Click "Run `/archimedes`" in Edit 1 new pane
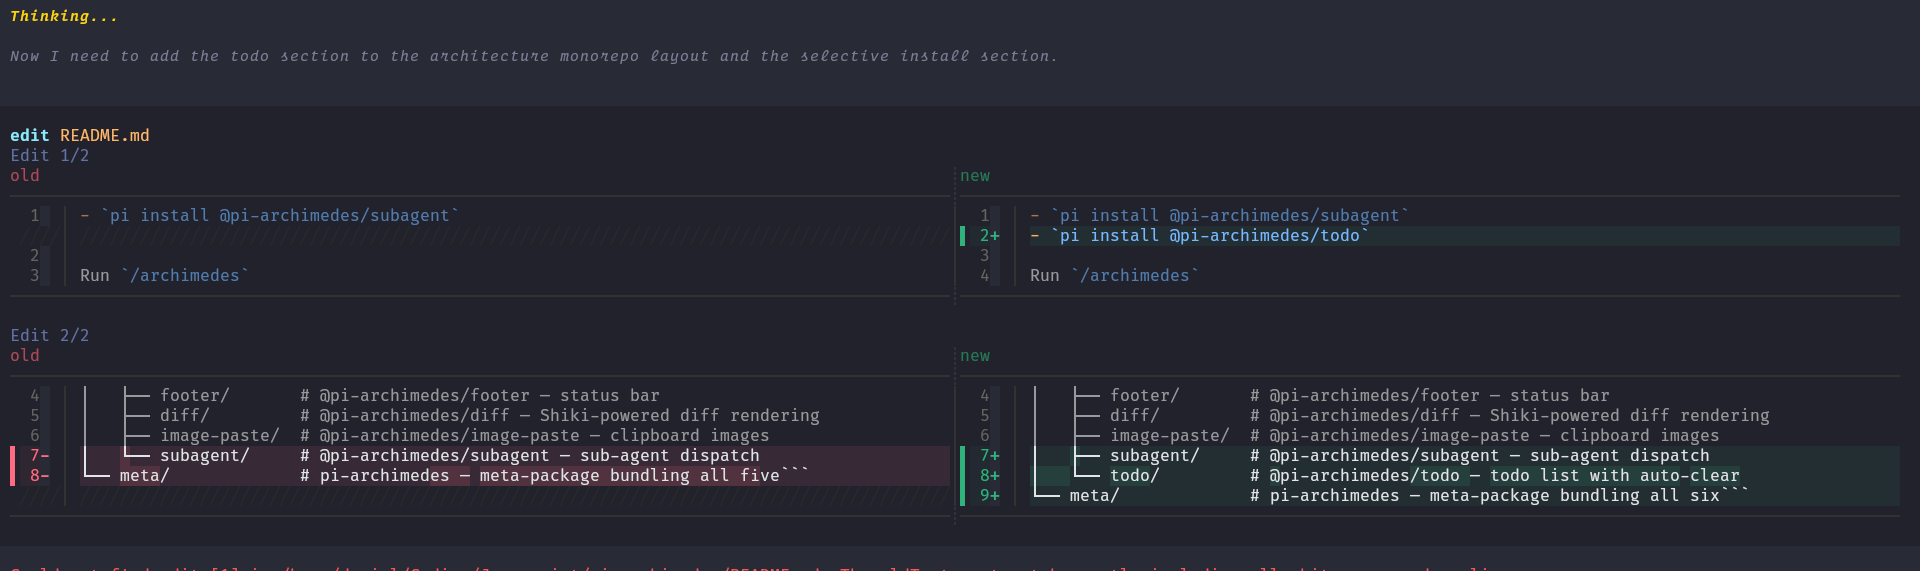 pos(1115,275)
